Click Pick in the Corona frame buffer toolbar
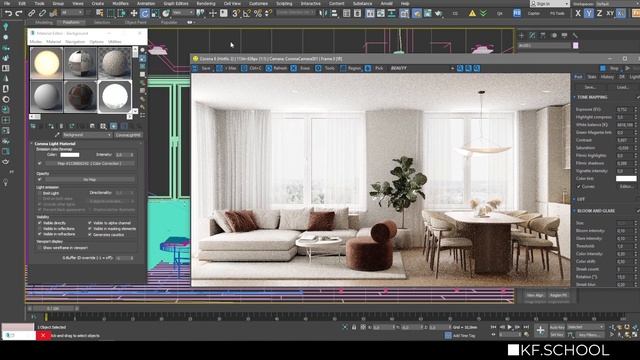This screenshot has height=360, width=640. [374, 68]
